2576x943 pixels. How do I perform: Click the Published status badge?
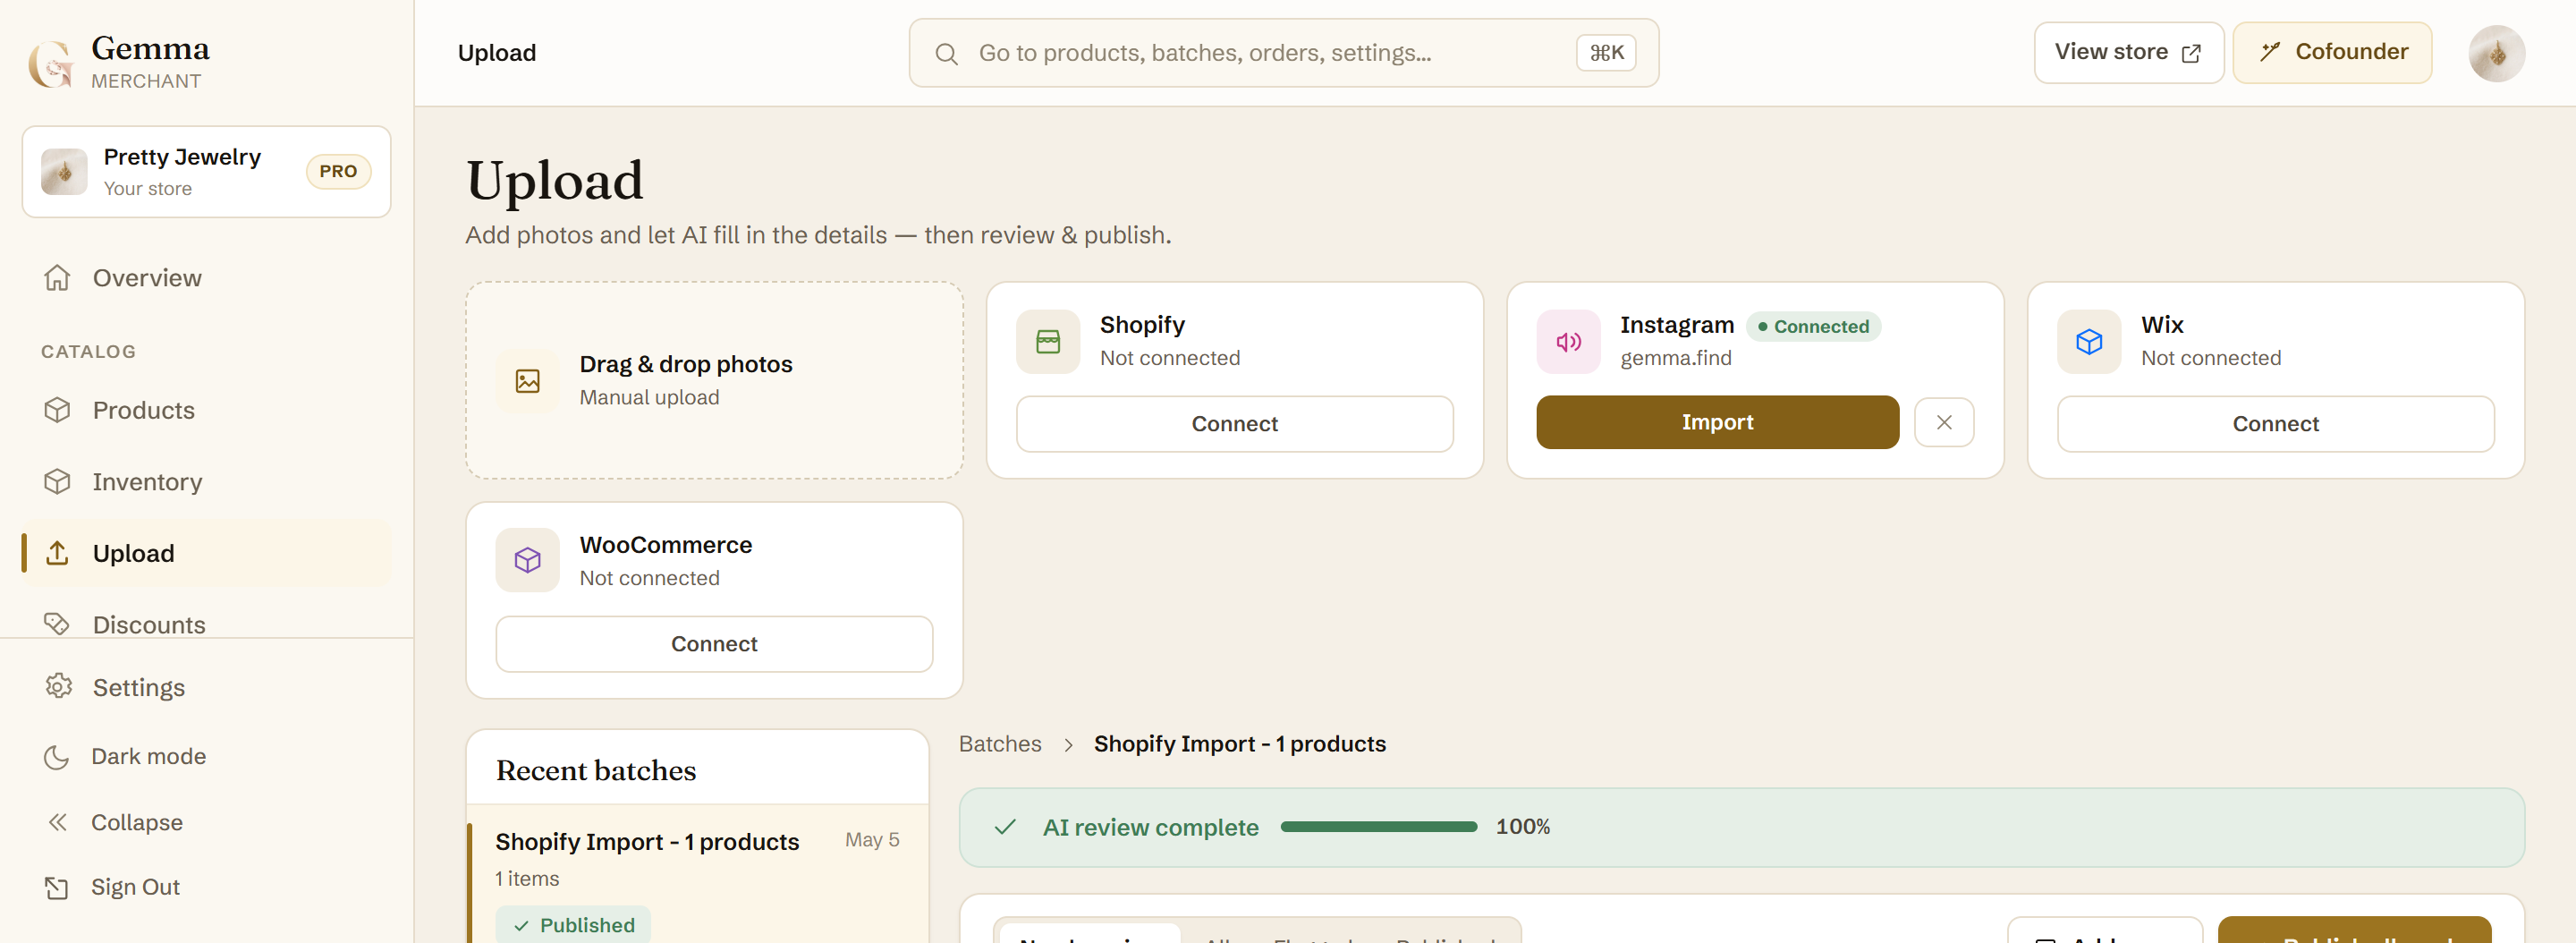tap(573, 924)
